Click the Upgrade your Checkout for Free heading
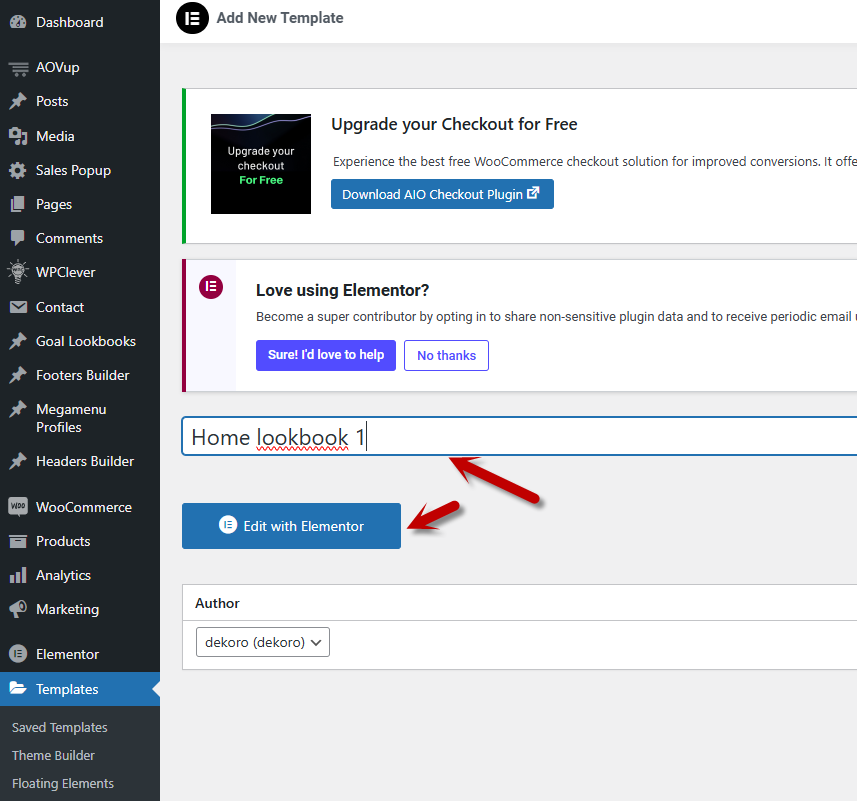 tap(454, 125)
